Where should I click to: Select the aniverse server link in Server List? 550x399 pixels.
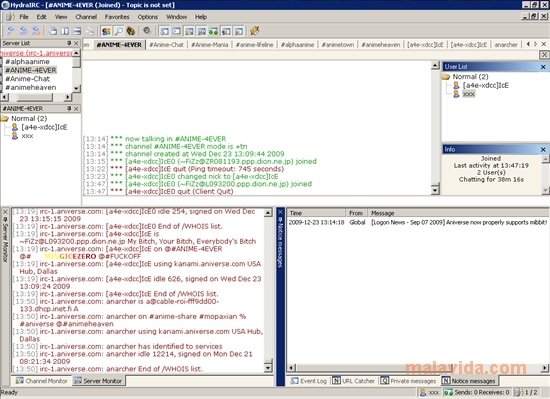36,53
